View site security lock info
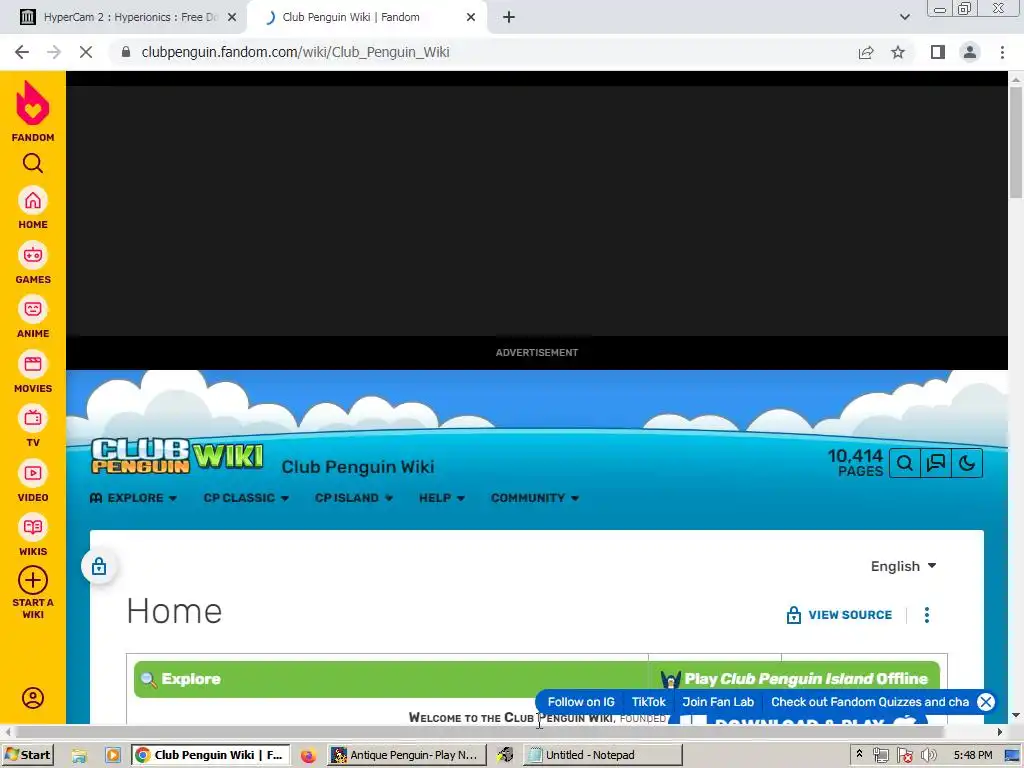The height and width of the screenshot is (768, 1024). pyautogui.click(x=126, y=52)
